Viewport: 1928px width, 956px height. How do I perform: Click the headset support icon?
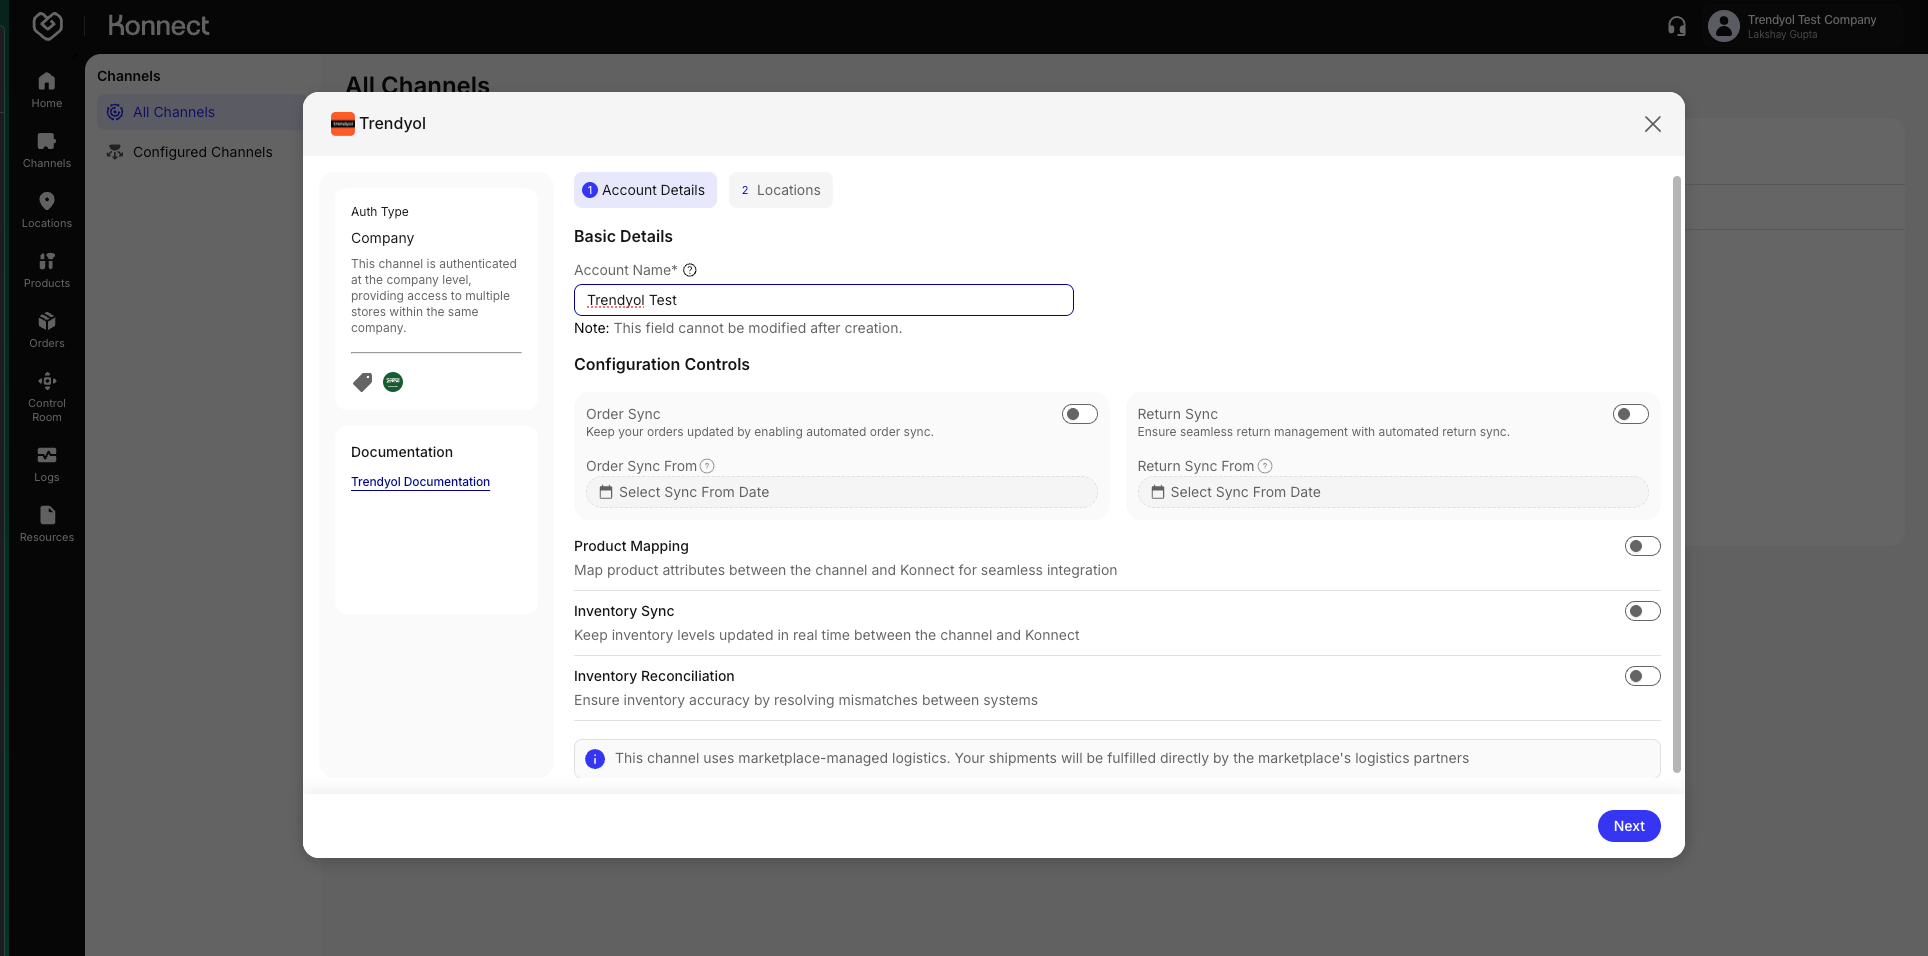coord(1677,26)
